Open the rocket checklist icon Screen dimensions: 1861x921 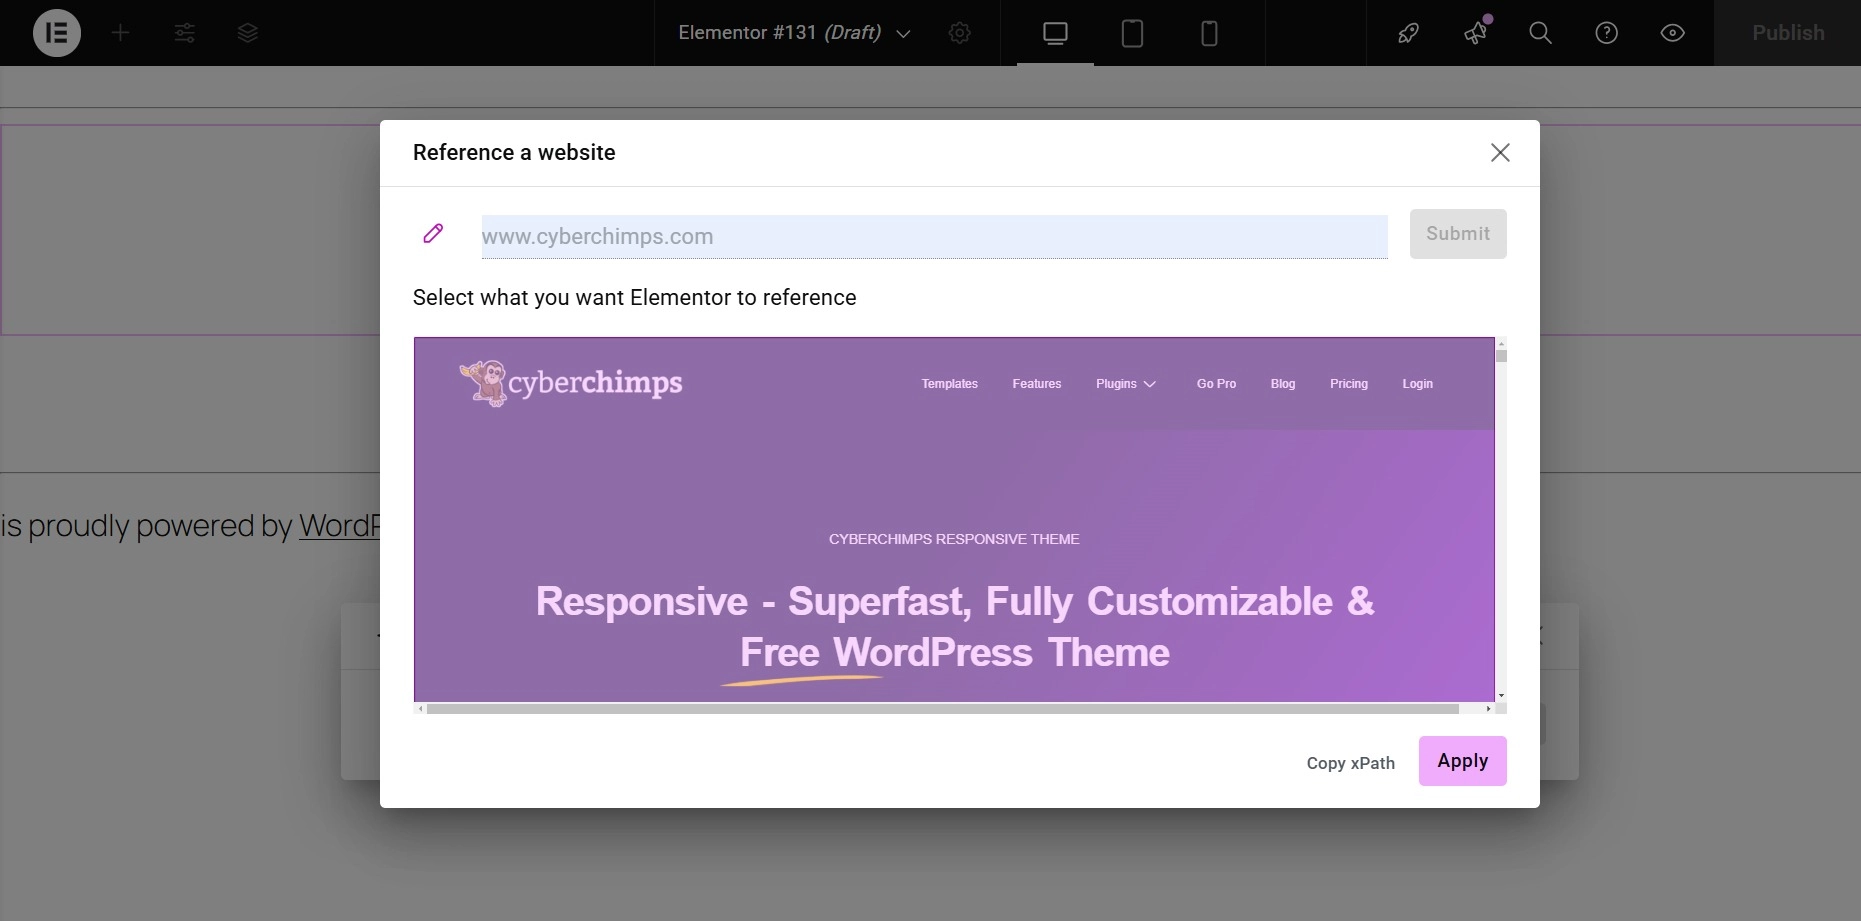point(1409,33)
